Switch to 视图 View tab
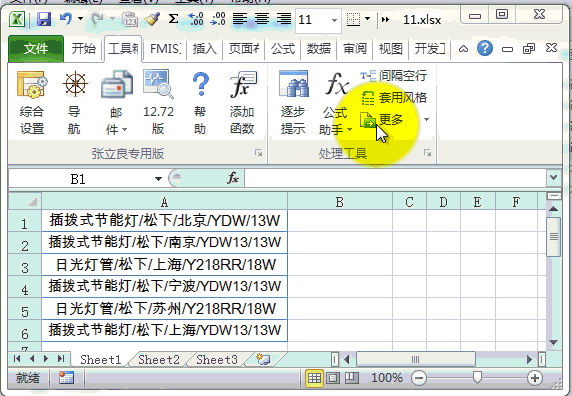The image size is (572, 396). coord(391,48)
